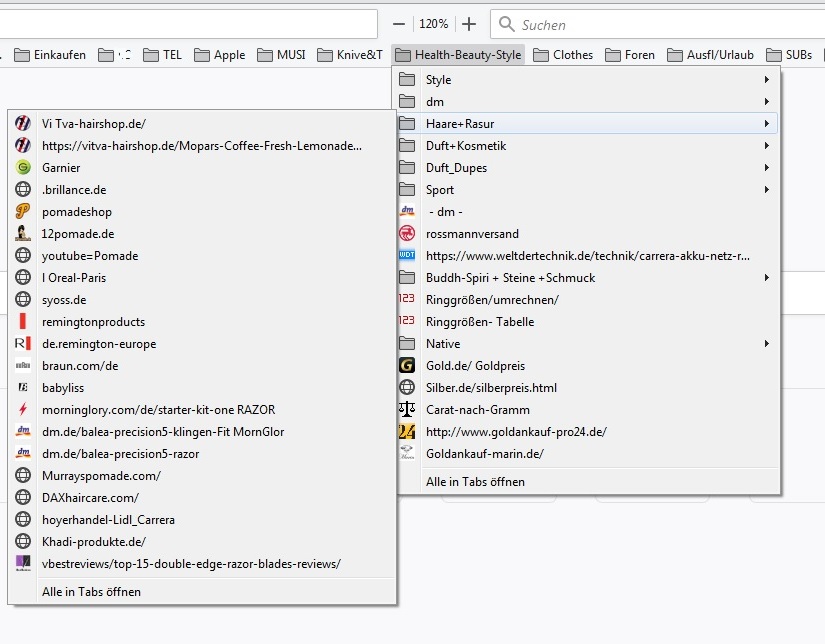This screenshot has width=825, height=644.
Task: Open the Murrayspomade.com/ bookmark
Action: pos(202,476)
